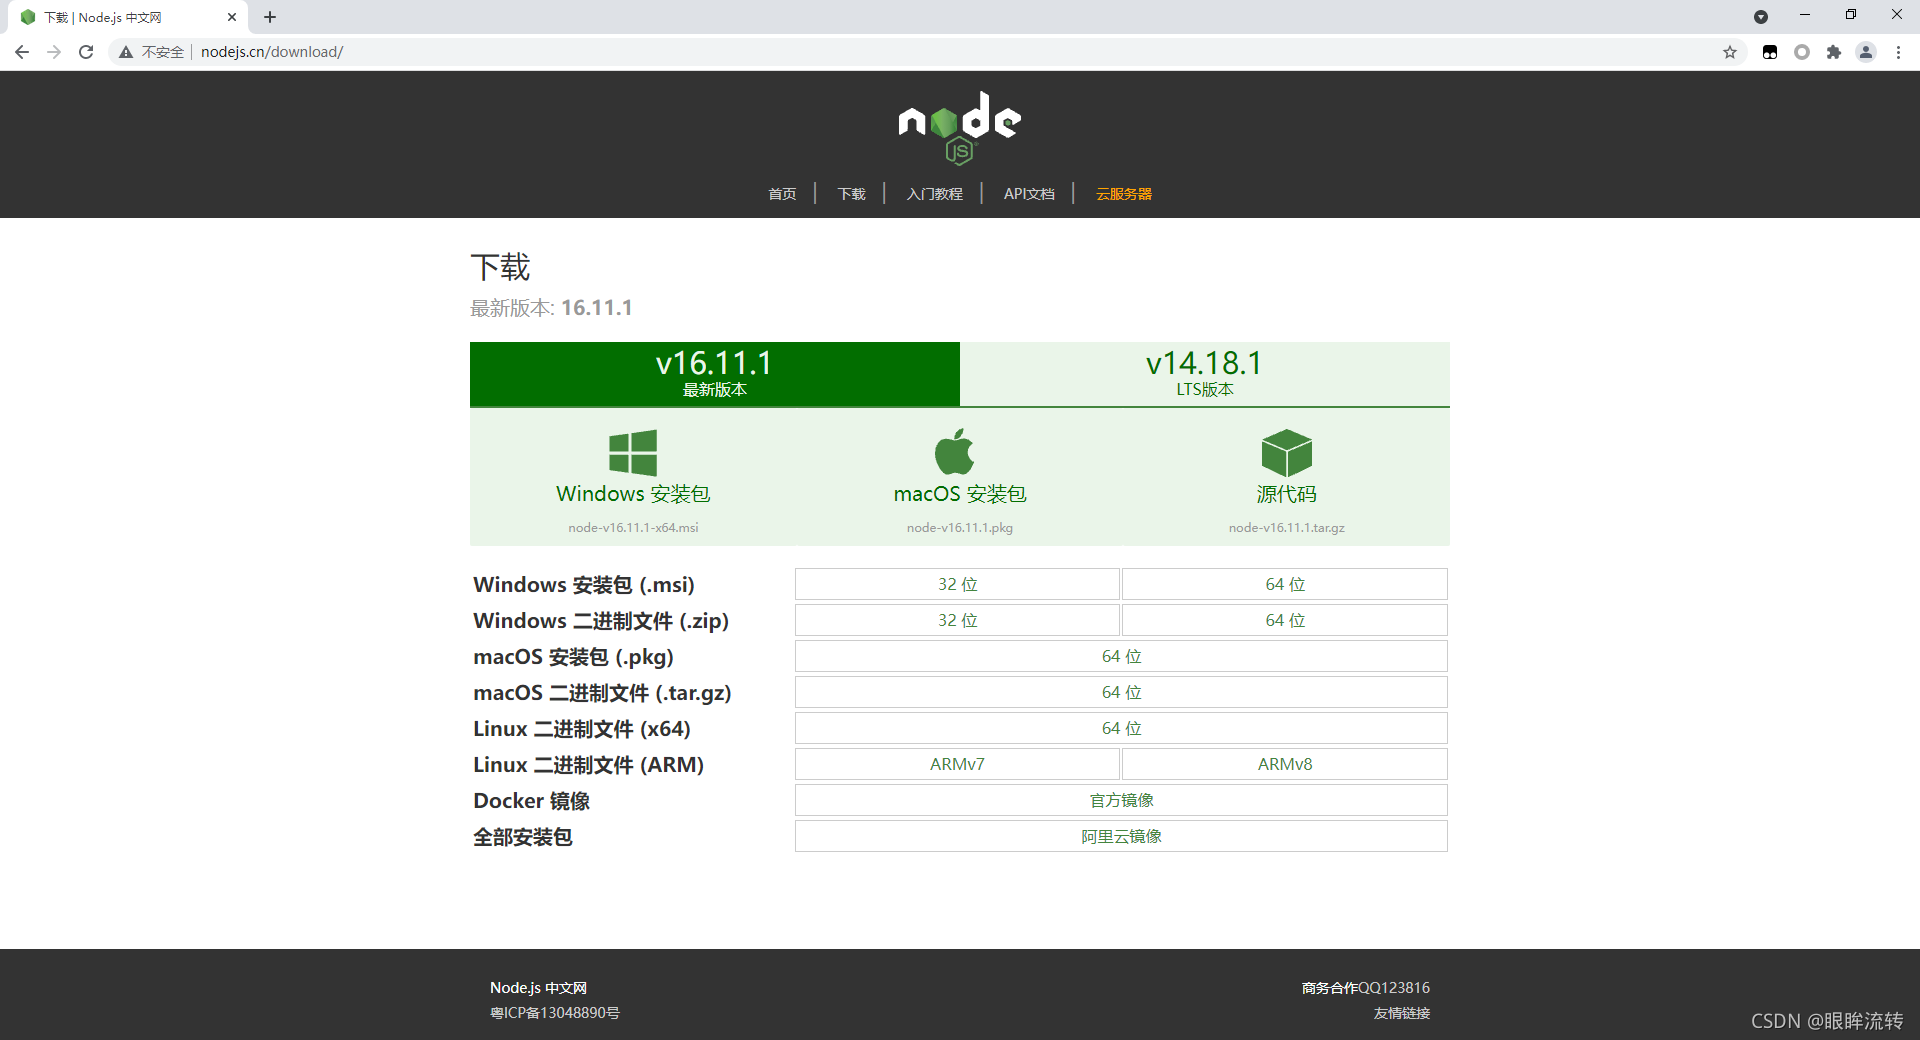Open the 阿里云镜像 full packages link
Screen dimensions: 1920x1040
pos(1121,836)
